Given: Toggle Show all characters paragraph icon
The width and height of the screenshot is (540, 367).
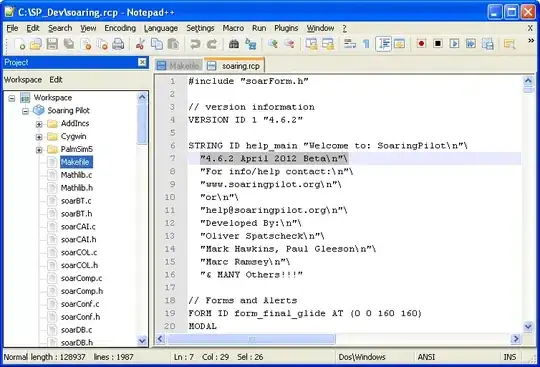Looking at the screenshot, I should coord(366,44).
